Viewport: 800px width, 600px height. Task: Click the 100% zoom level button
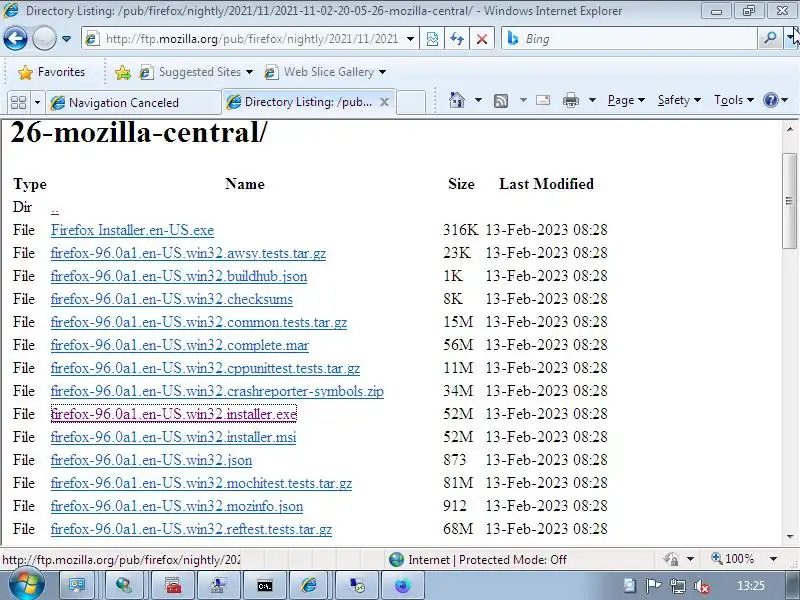click(x=733, y=559)
